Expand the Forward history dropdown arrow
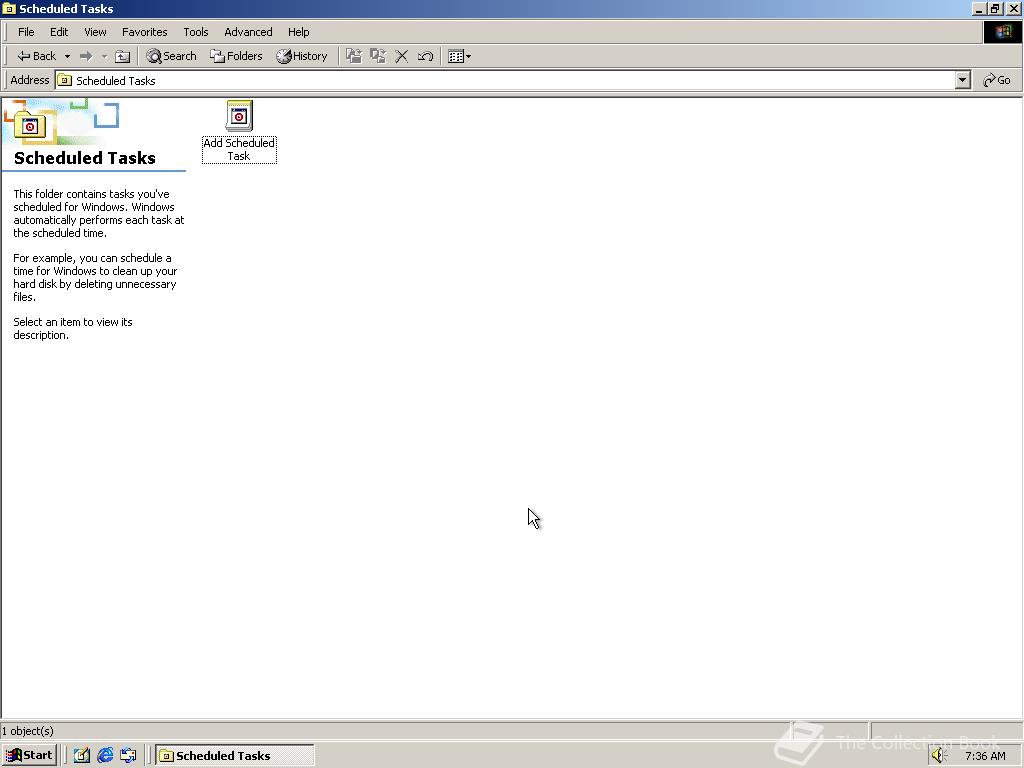Viewport: 1024px width, 768px height. [x=104, y=56]
